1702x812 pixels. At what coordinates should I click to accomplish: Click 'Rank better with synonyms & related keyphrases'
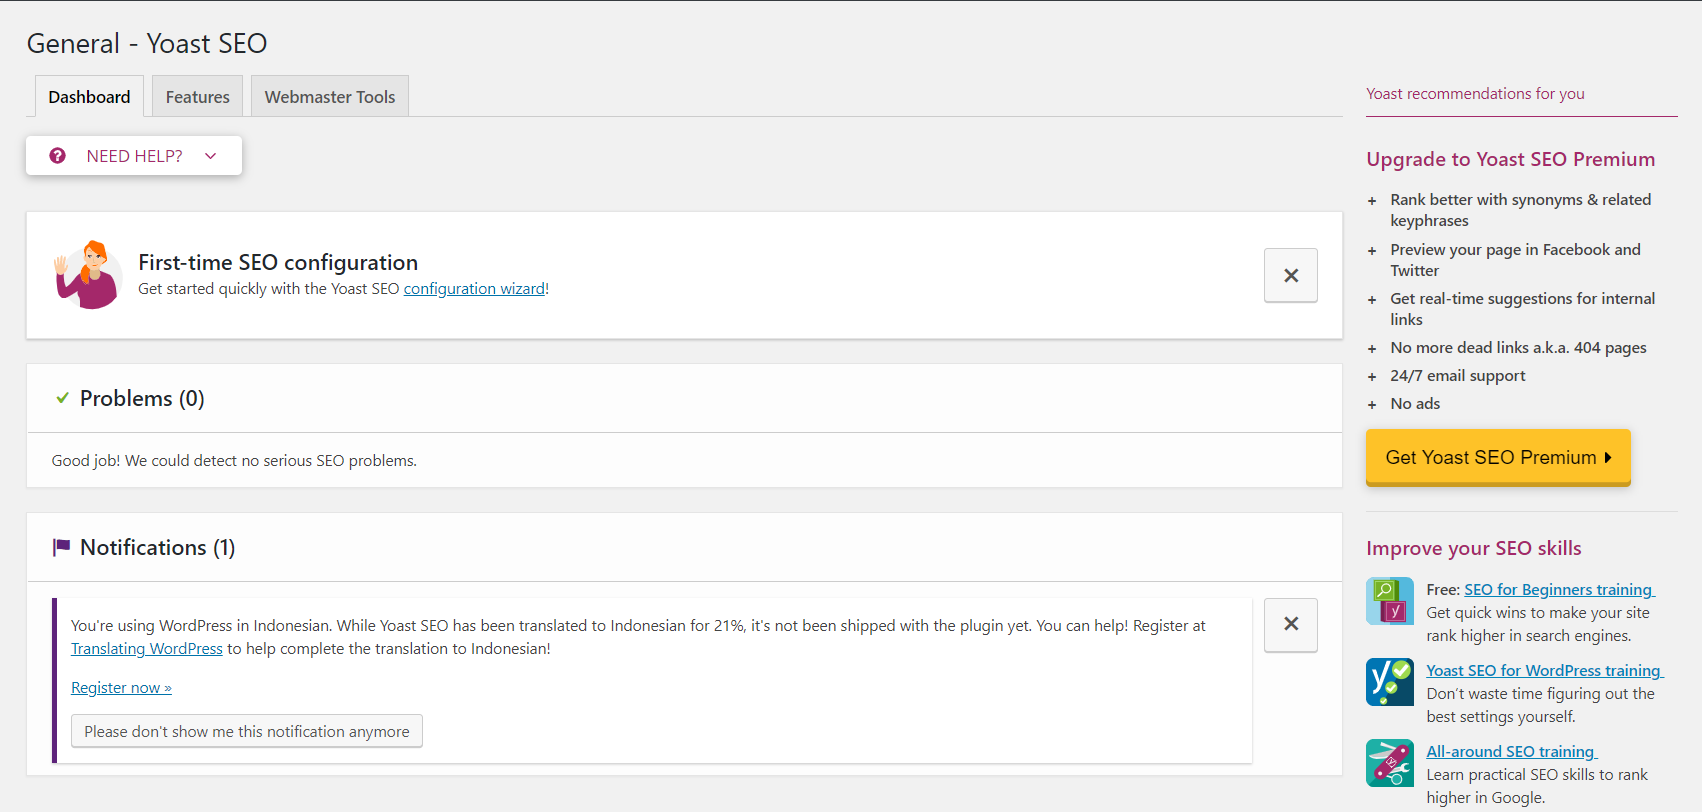(x=1520, y=210)
